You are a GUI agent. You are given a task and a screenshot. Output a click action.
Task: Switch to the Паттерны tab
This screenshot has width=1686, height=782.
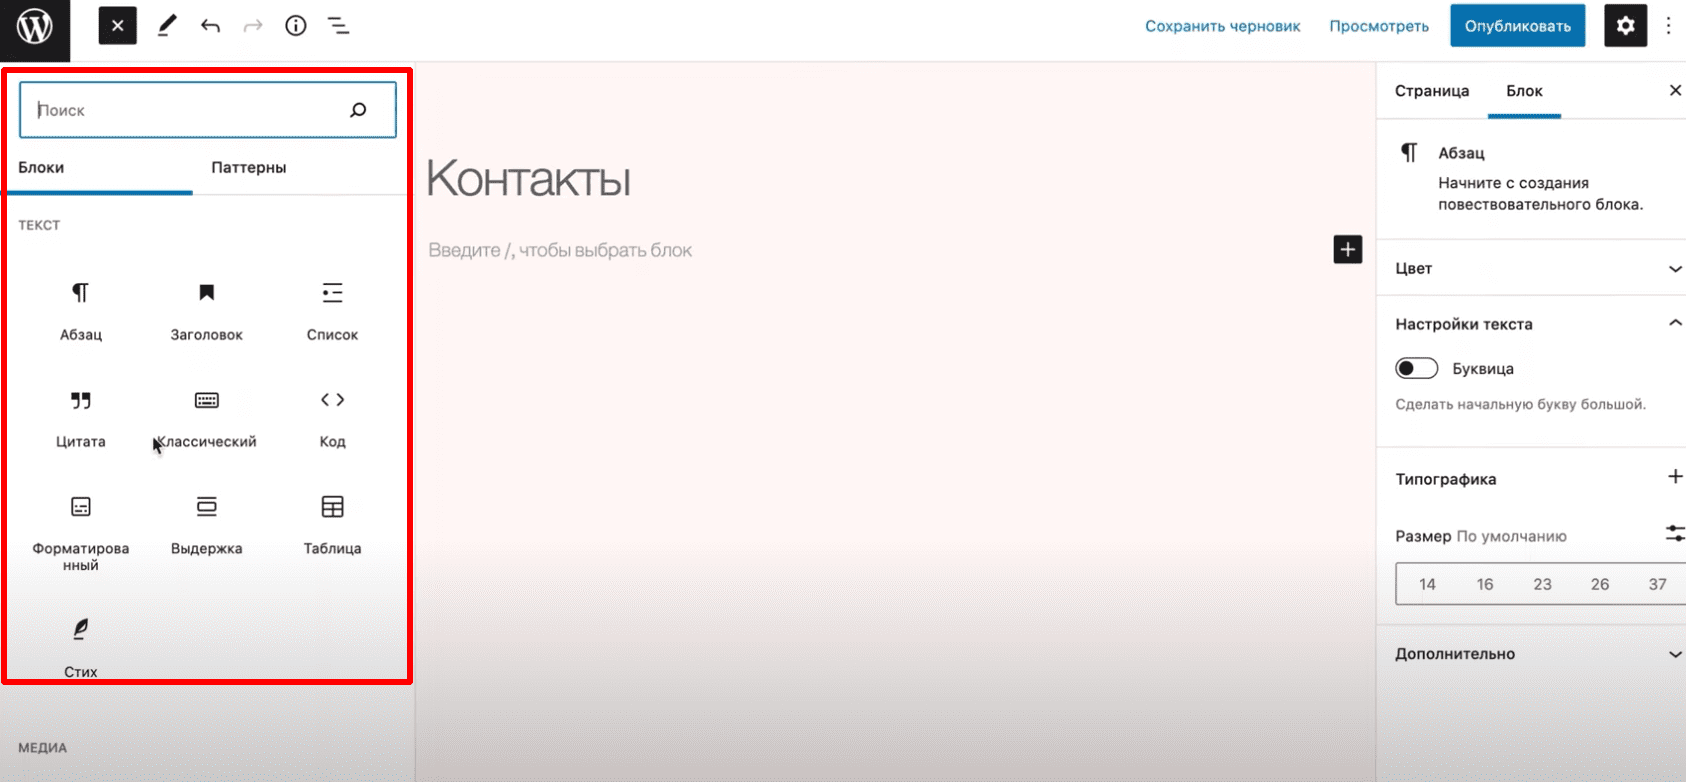pyautogui.click(x=249, y=168)
